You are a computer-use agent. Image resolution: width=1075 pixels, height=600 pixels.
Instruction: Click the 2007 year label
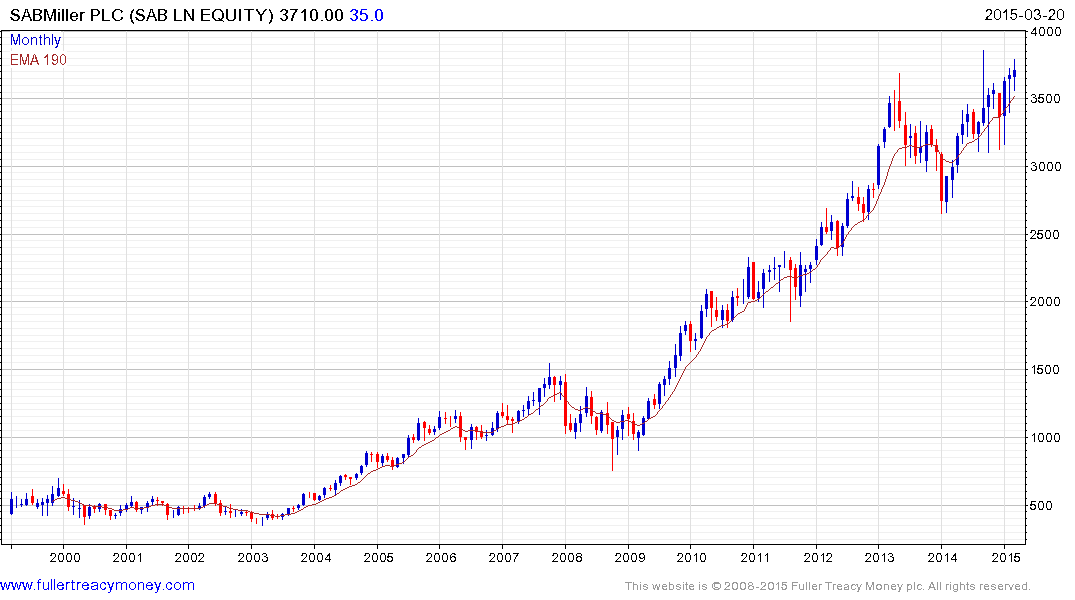504,557
